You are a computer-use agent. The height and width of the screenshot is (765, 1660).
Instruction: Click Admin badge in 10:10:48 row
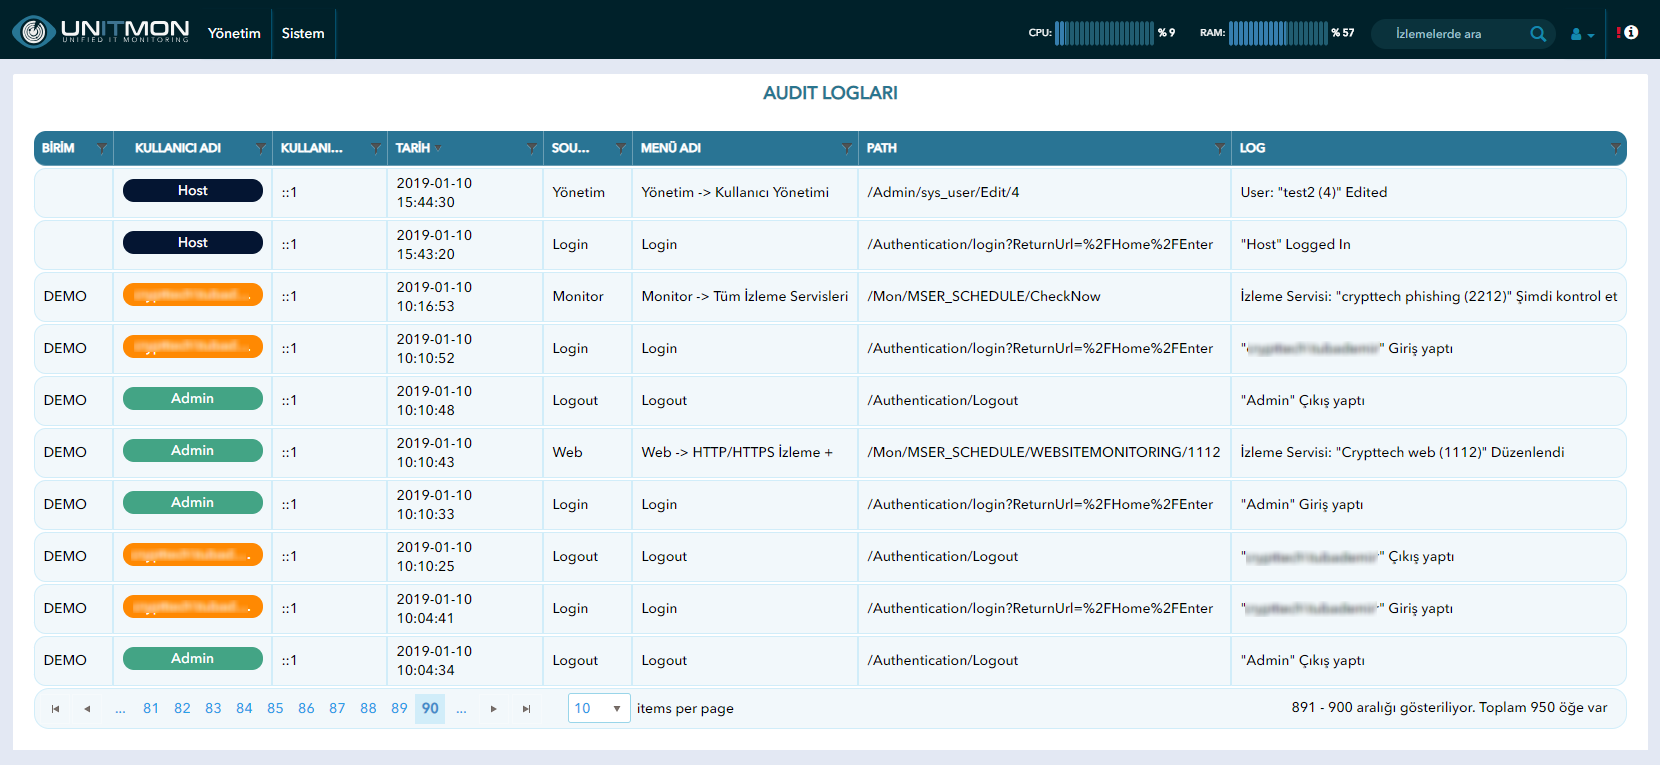pos(193,398)
